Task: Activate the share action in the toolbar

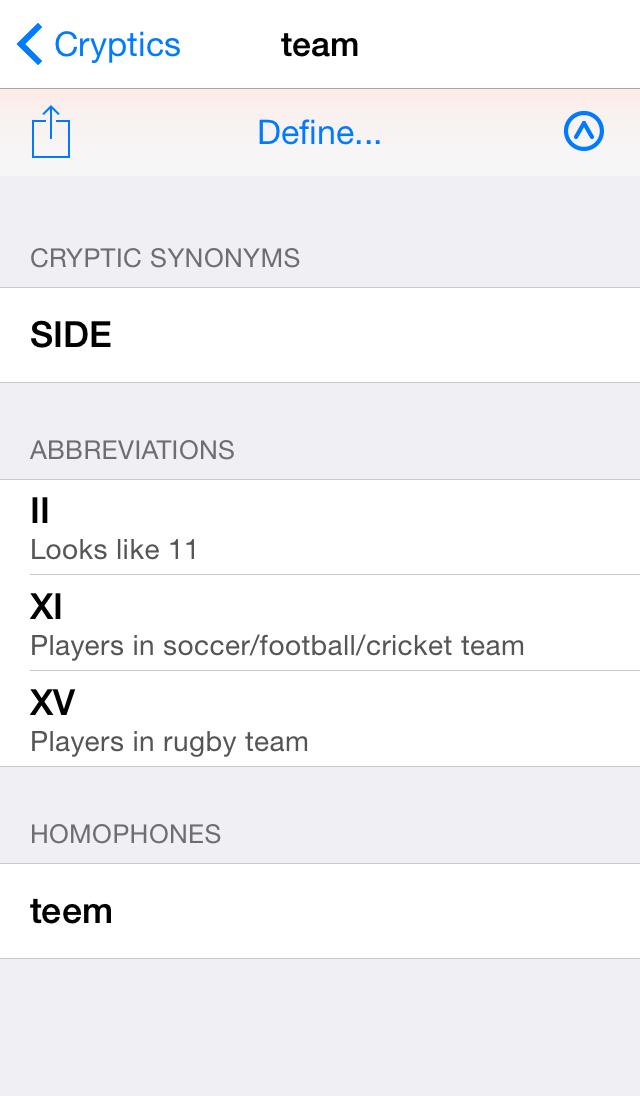Action: pos(49,131)
